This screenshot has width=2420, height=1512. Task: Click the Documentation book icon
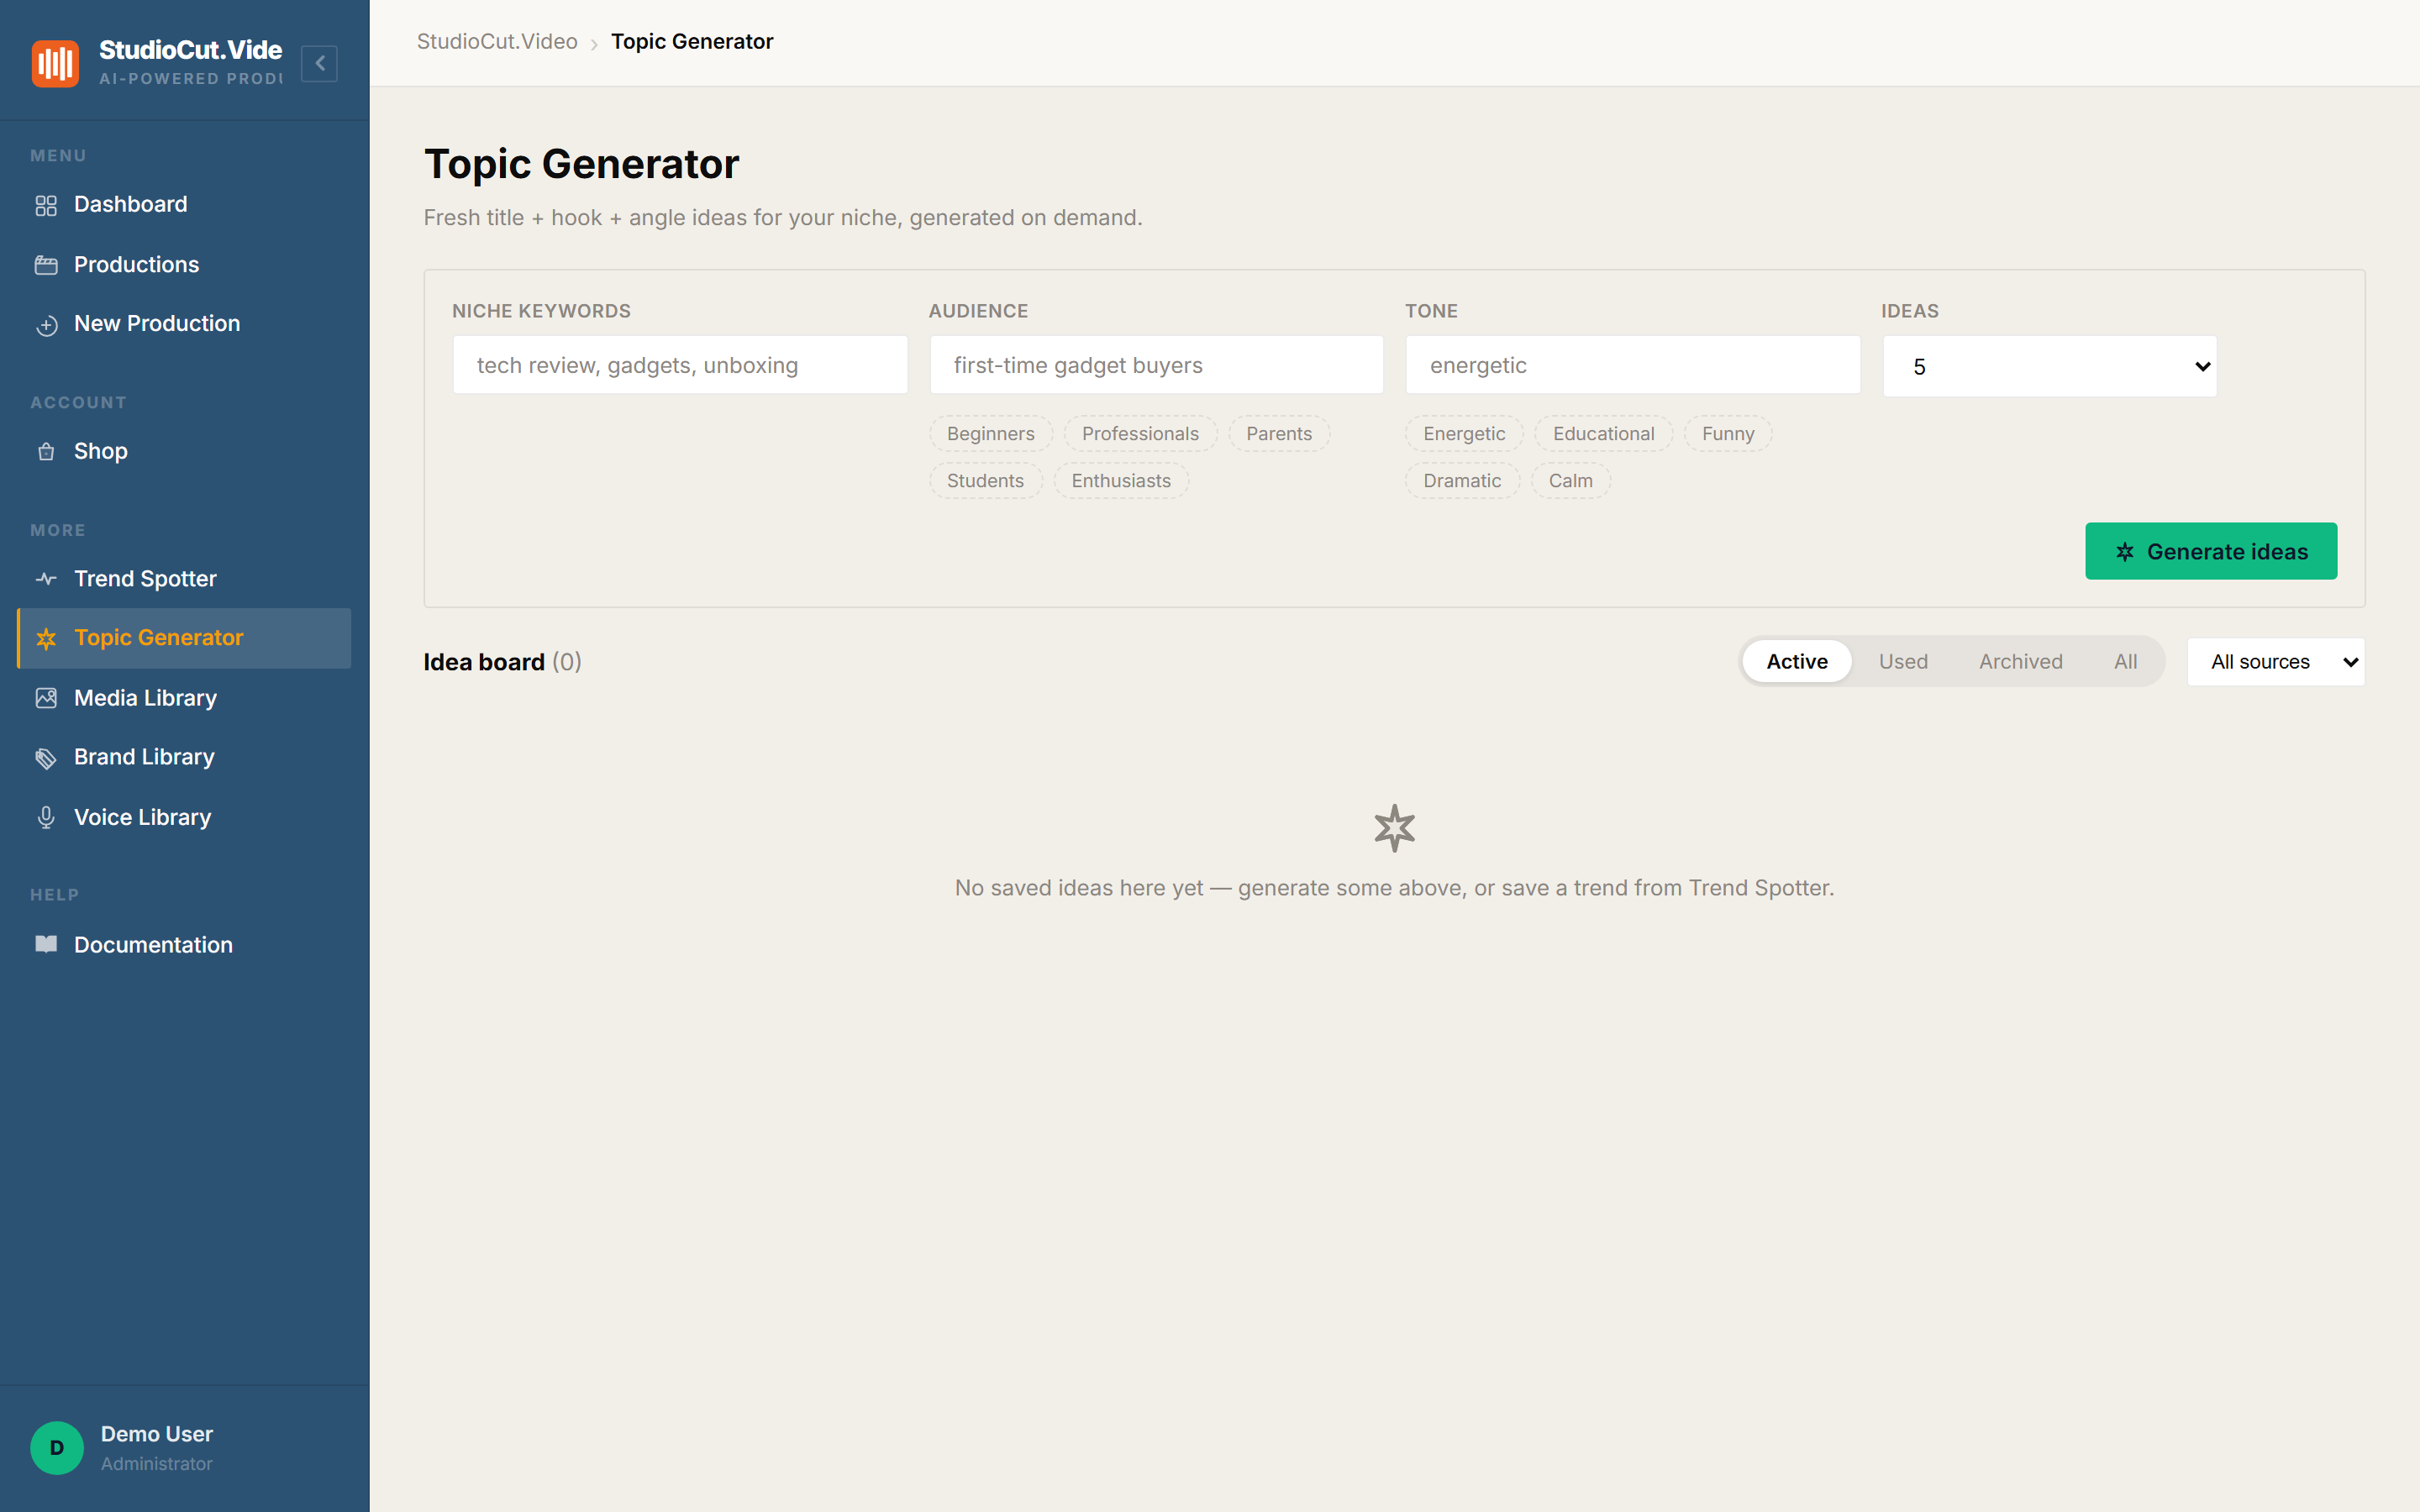[46, 944]
